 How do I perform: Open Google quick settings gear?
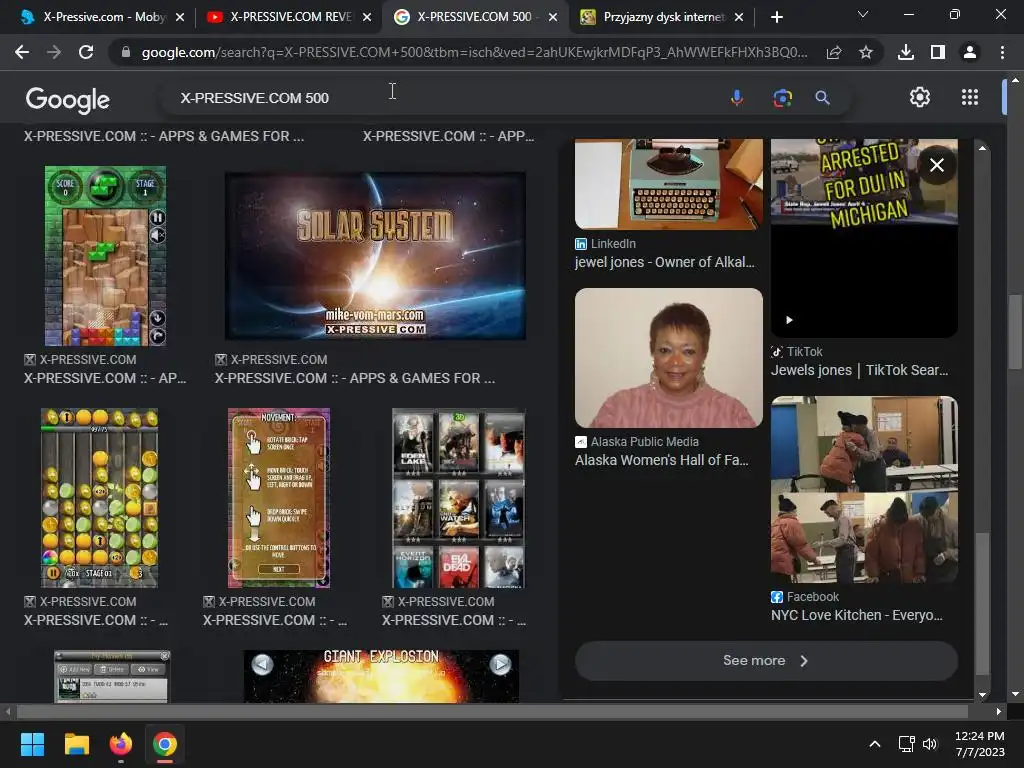click(x=920, y=97)
